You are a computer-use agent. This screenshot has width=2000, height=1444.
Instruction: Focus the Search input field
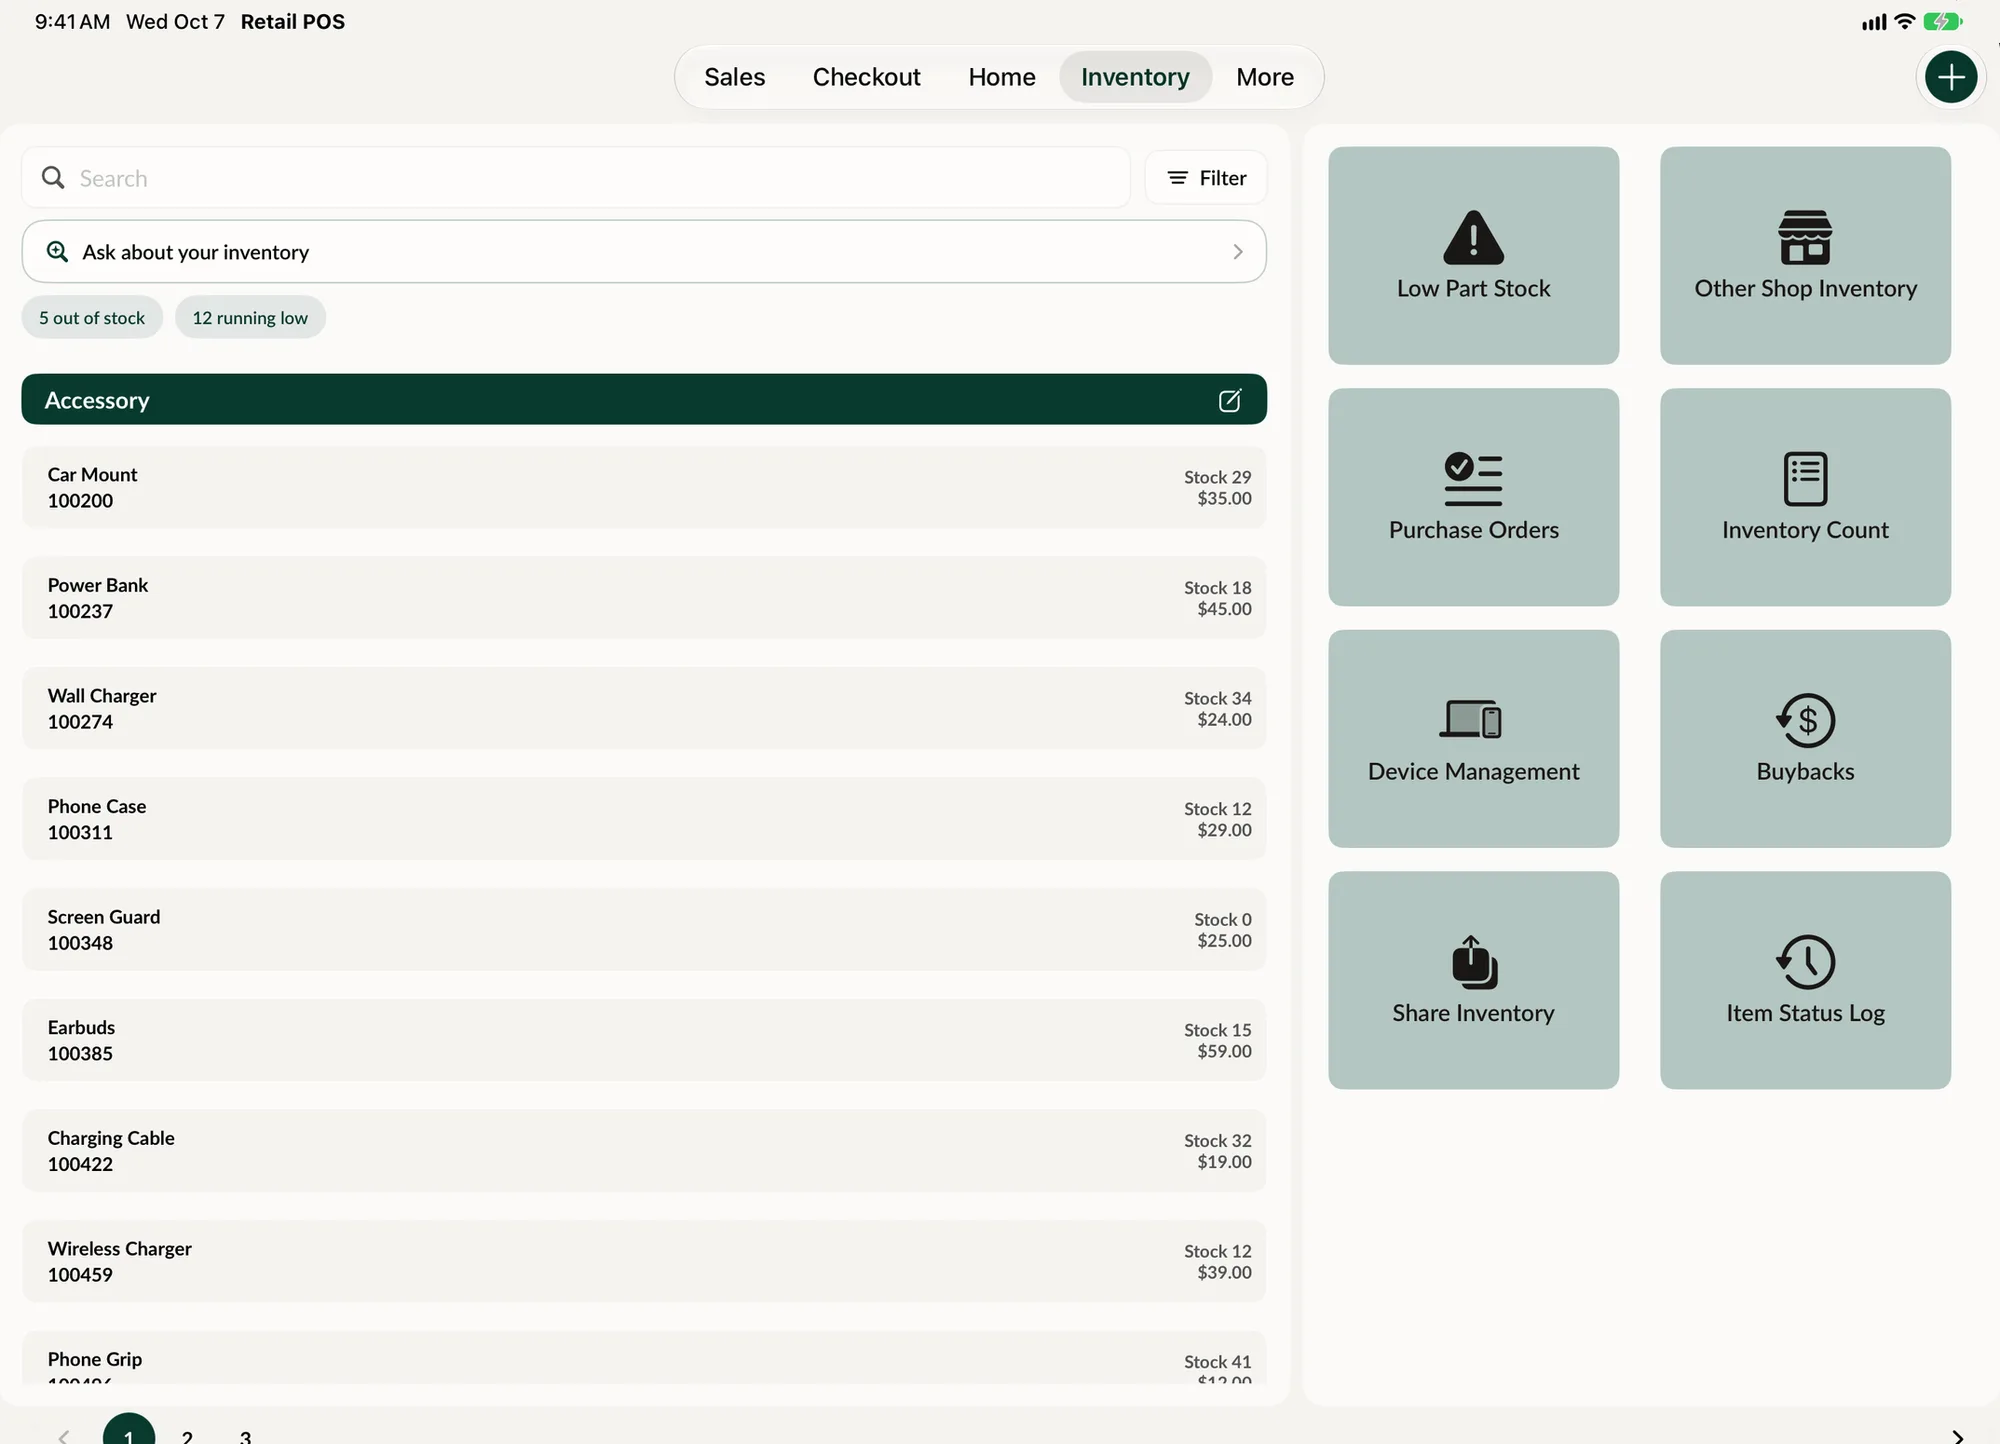pos(576,178)
